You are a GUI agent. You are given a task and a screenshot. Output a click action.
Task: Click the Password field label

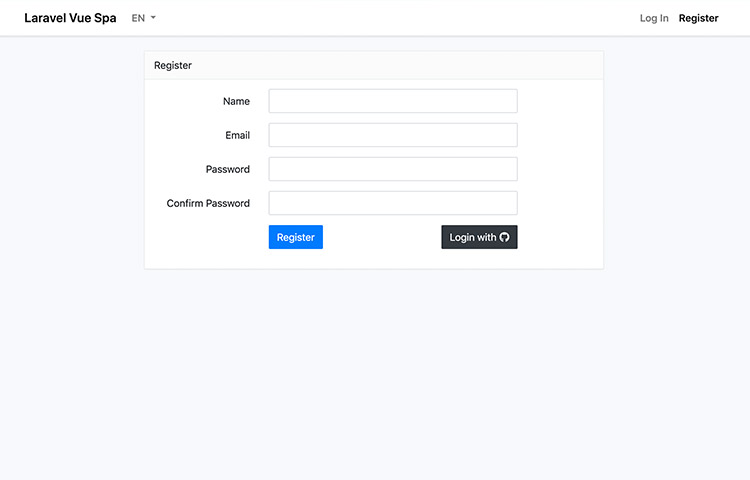227,169
